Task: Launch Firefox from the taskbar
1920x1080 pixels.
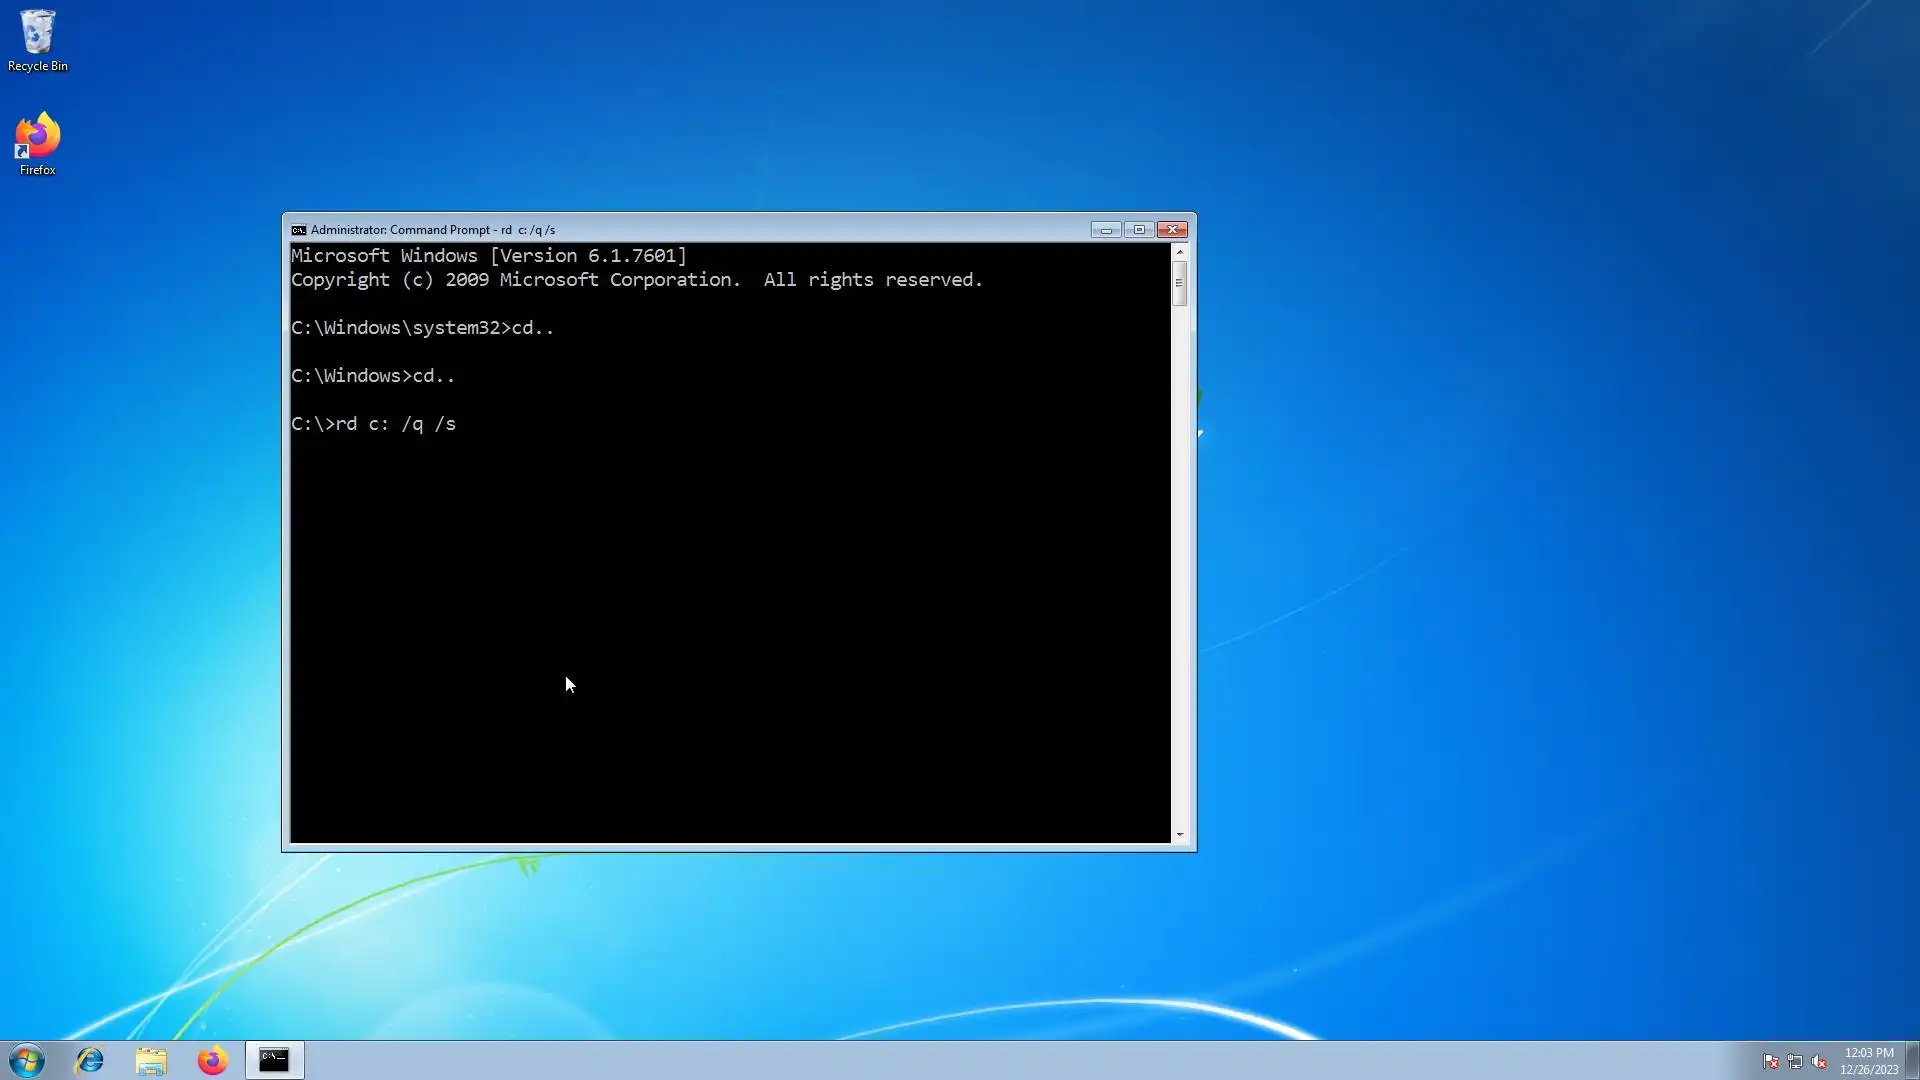Action: pos(212,1060)
